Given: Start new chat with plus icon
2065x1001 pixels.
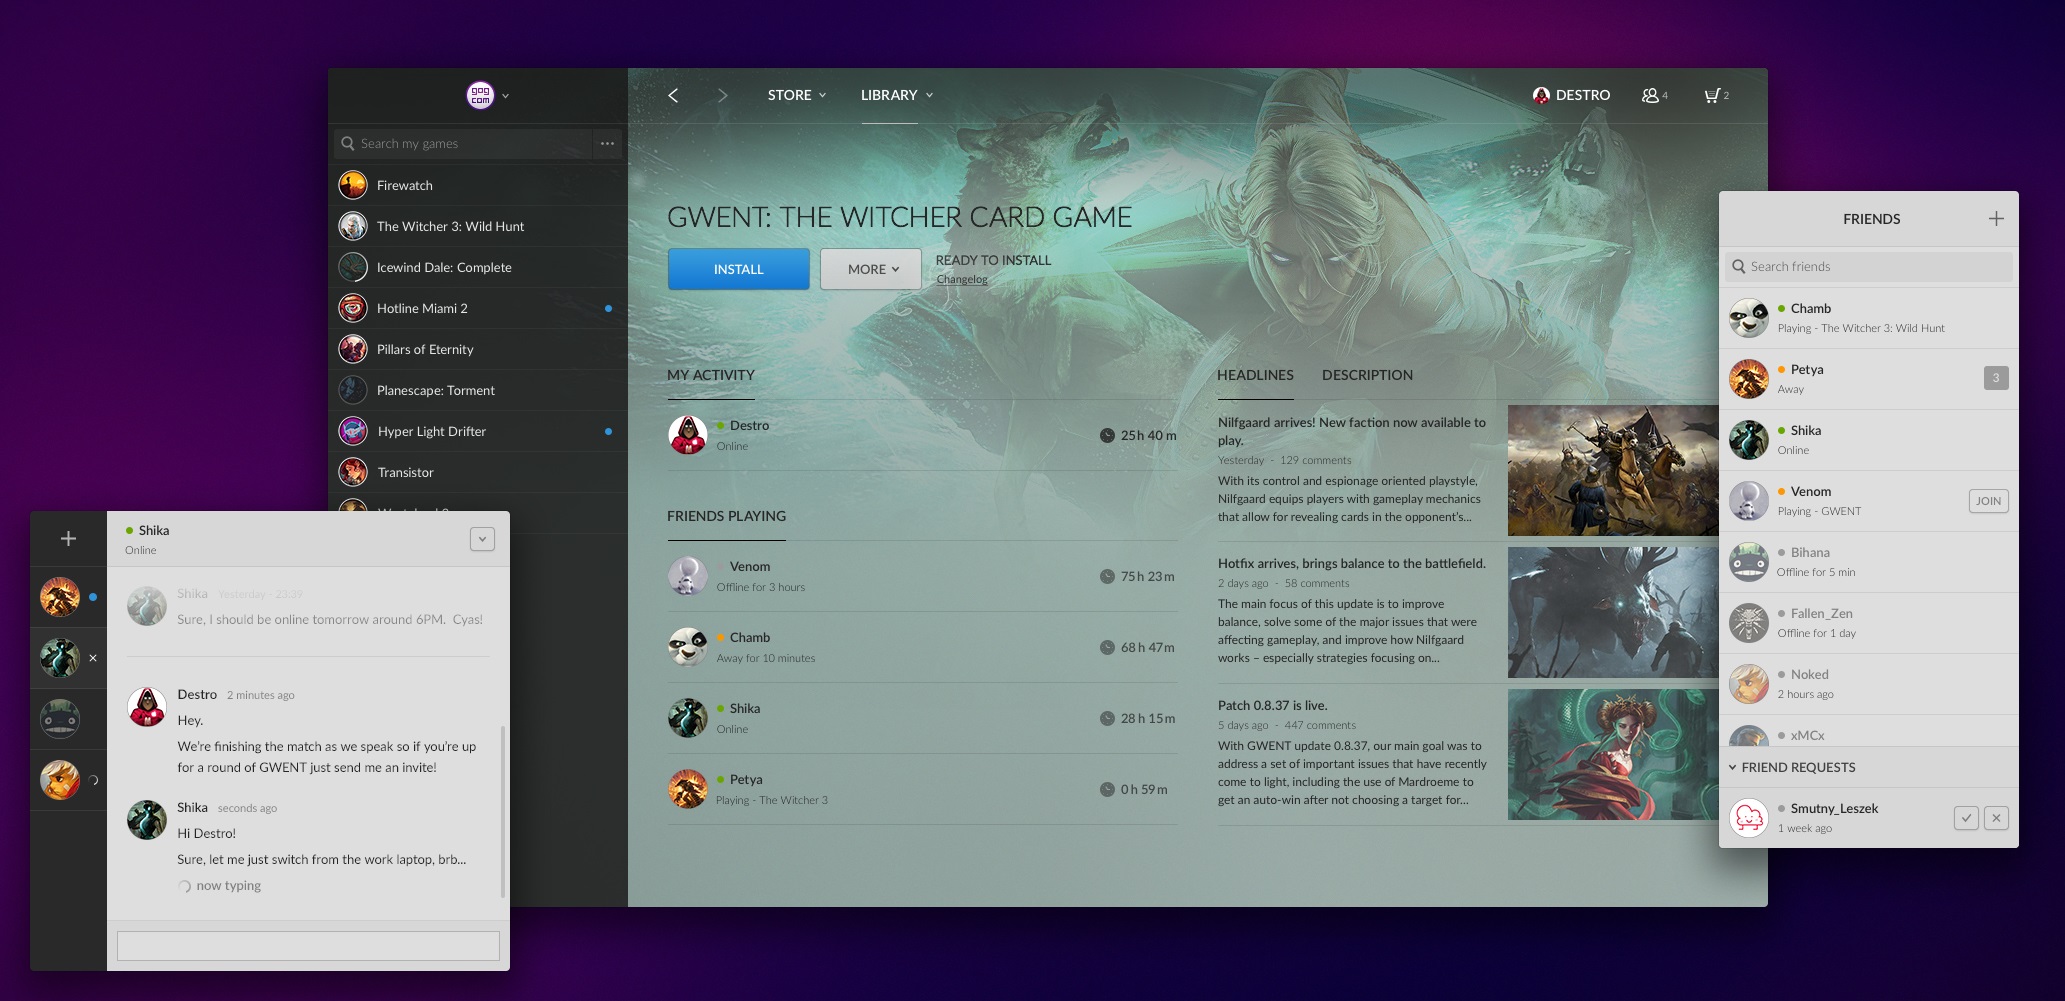Looking at the screenshot, I should click(x=68, y=539).
